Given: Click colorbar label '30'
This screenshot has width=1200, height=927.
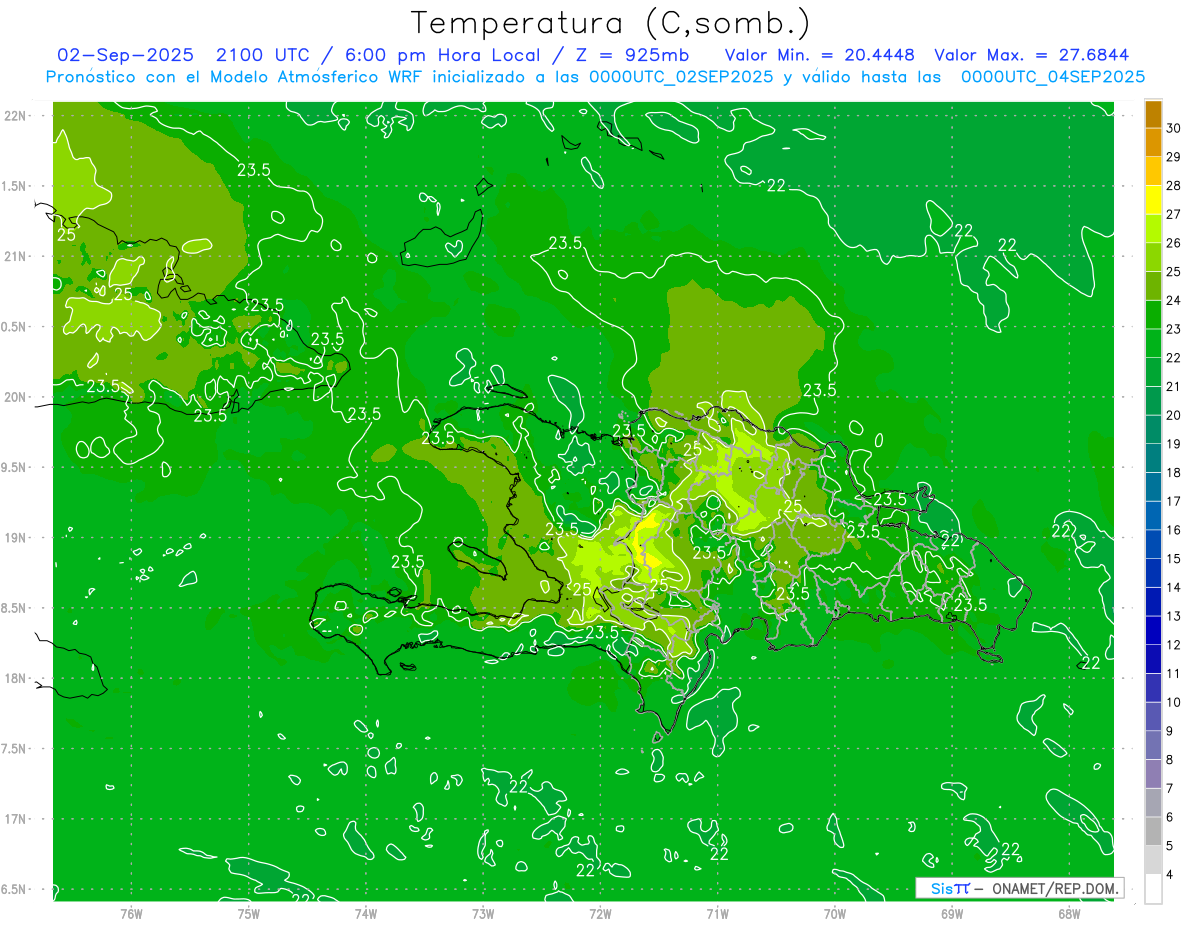Looking at the screenshot, I should (x=1173, y=128).
